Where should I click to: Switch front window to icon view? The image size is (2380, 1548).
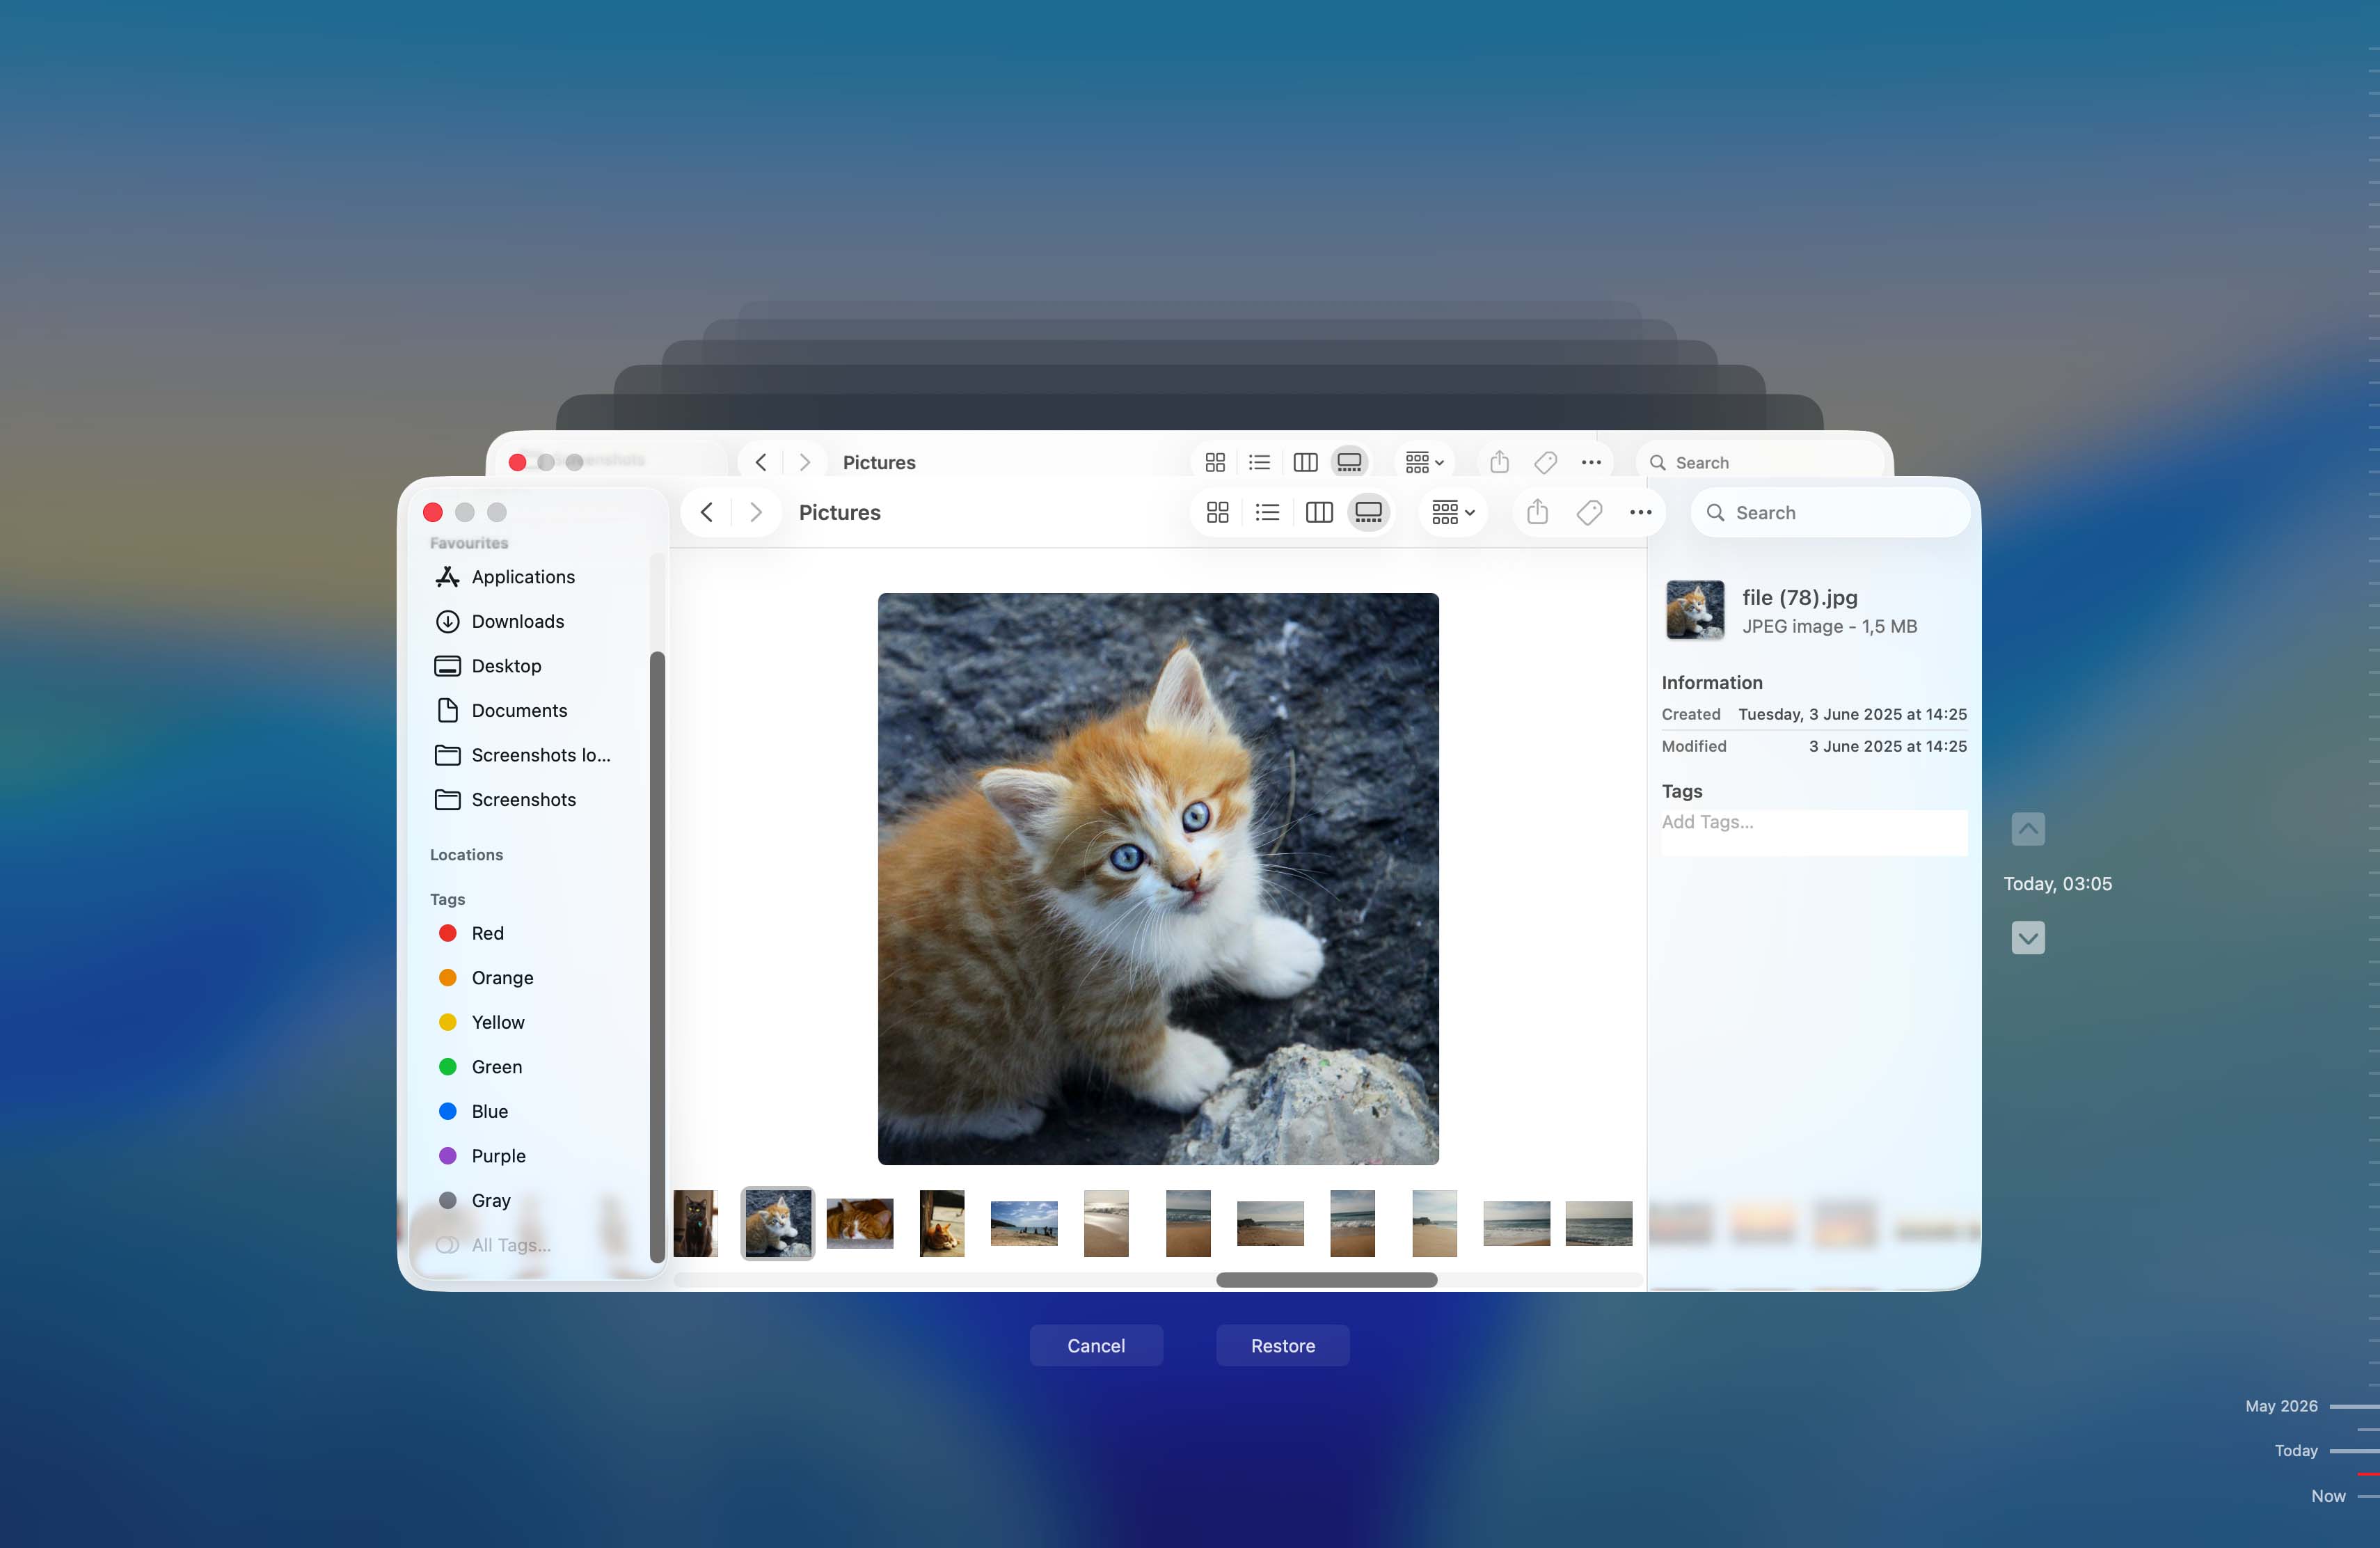1217,513
